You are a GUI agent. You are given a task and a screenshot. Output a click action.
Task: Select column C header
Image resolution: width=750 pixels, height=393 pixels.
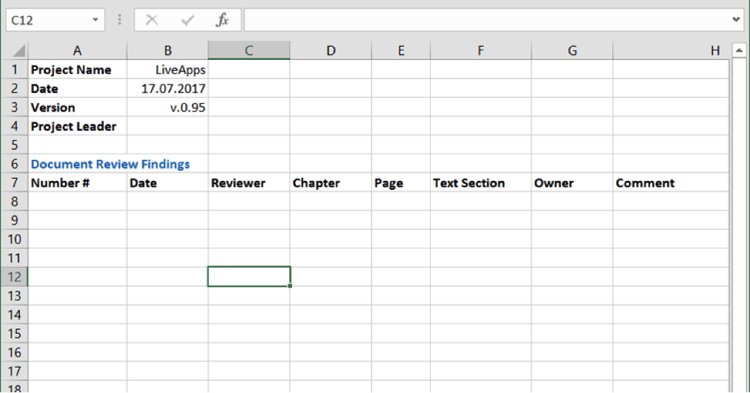click(x=249, y=50)
